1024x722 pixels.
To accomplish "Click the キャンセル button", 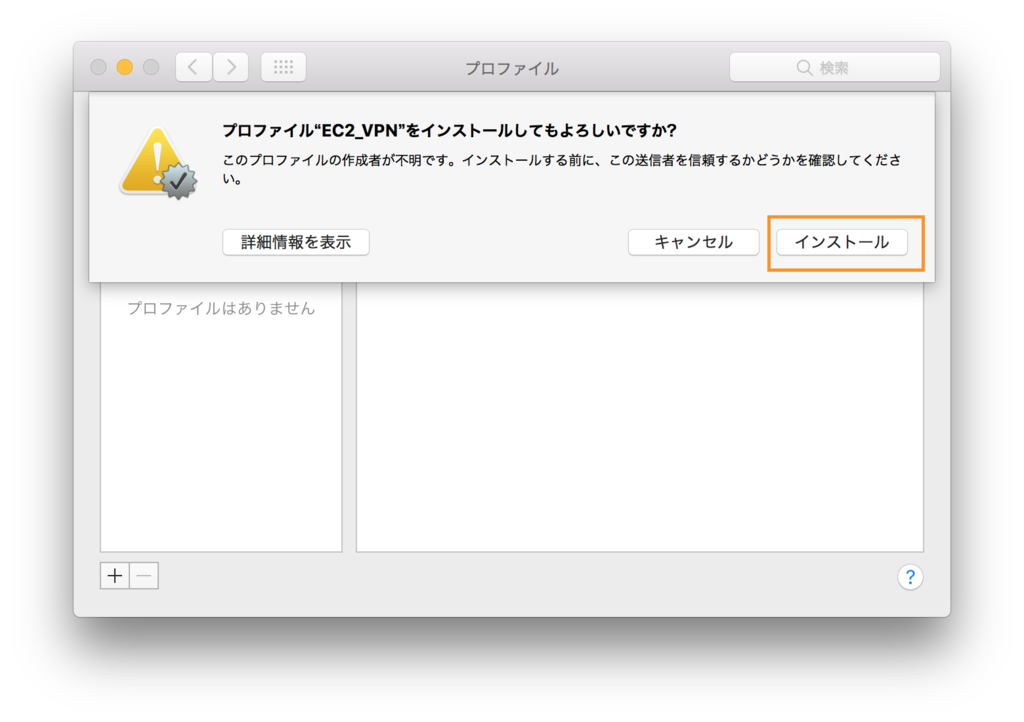I will coord(694,242).
